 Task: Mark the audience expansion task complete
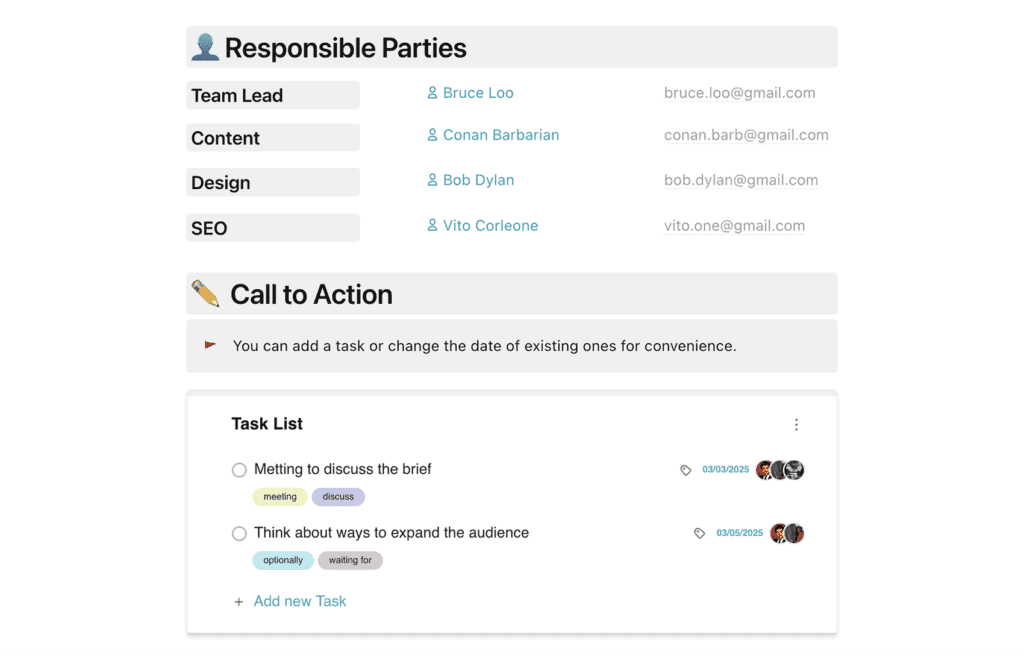(239, 533)
